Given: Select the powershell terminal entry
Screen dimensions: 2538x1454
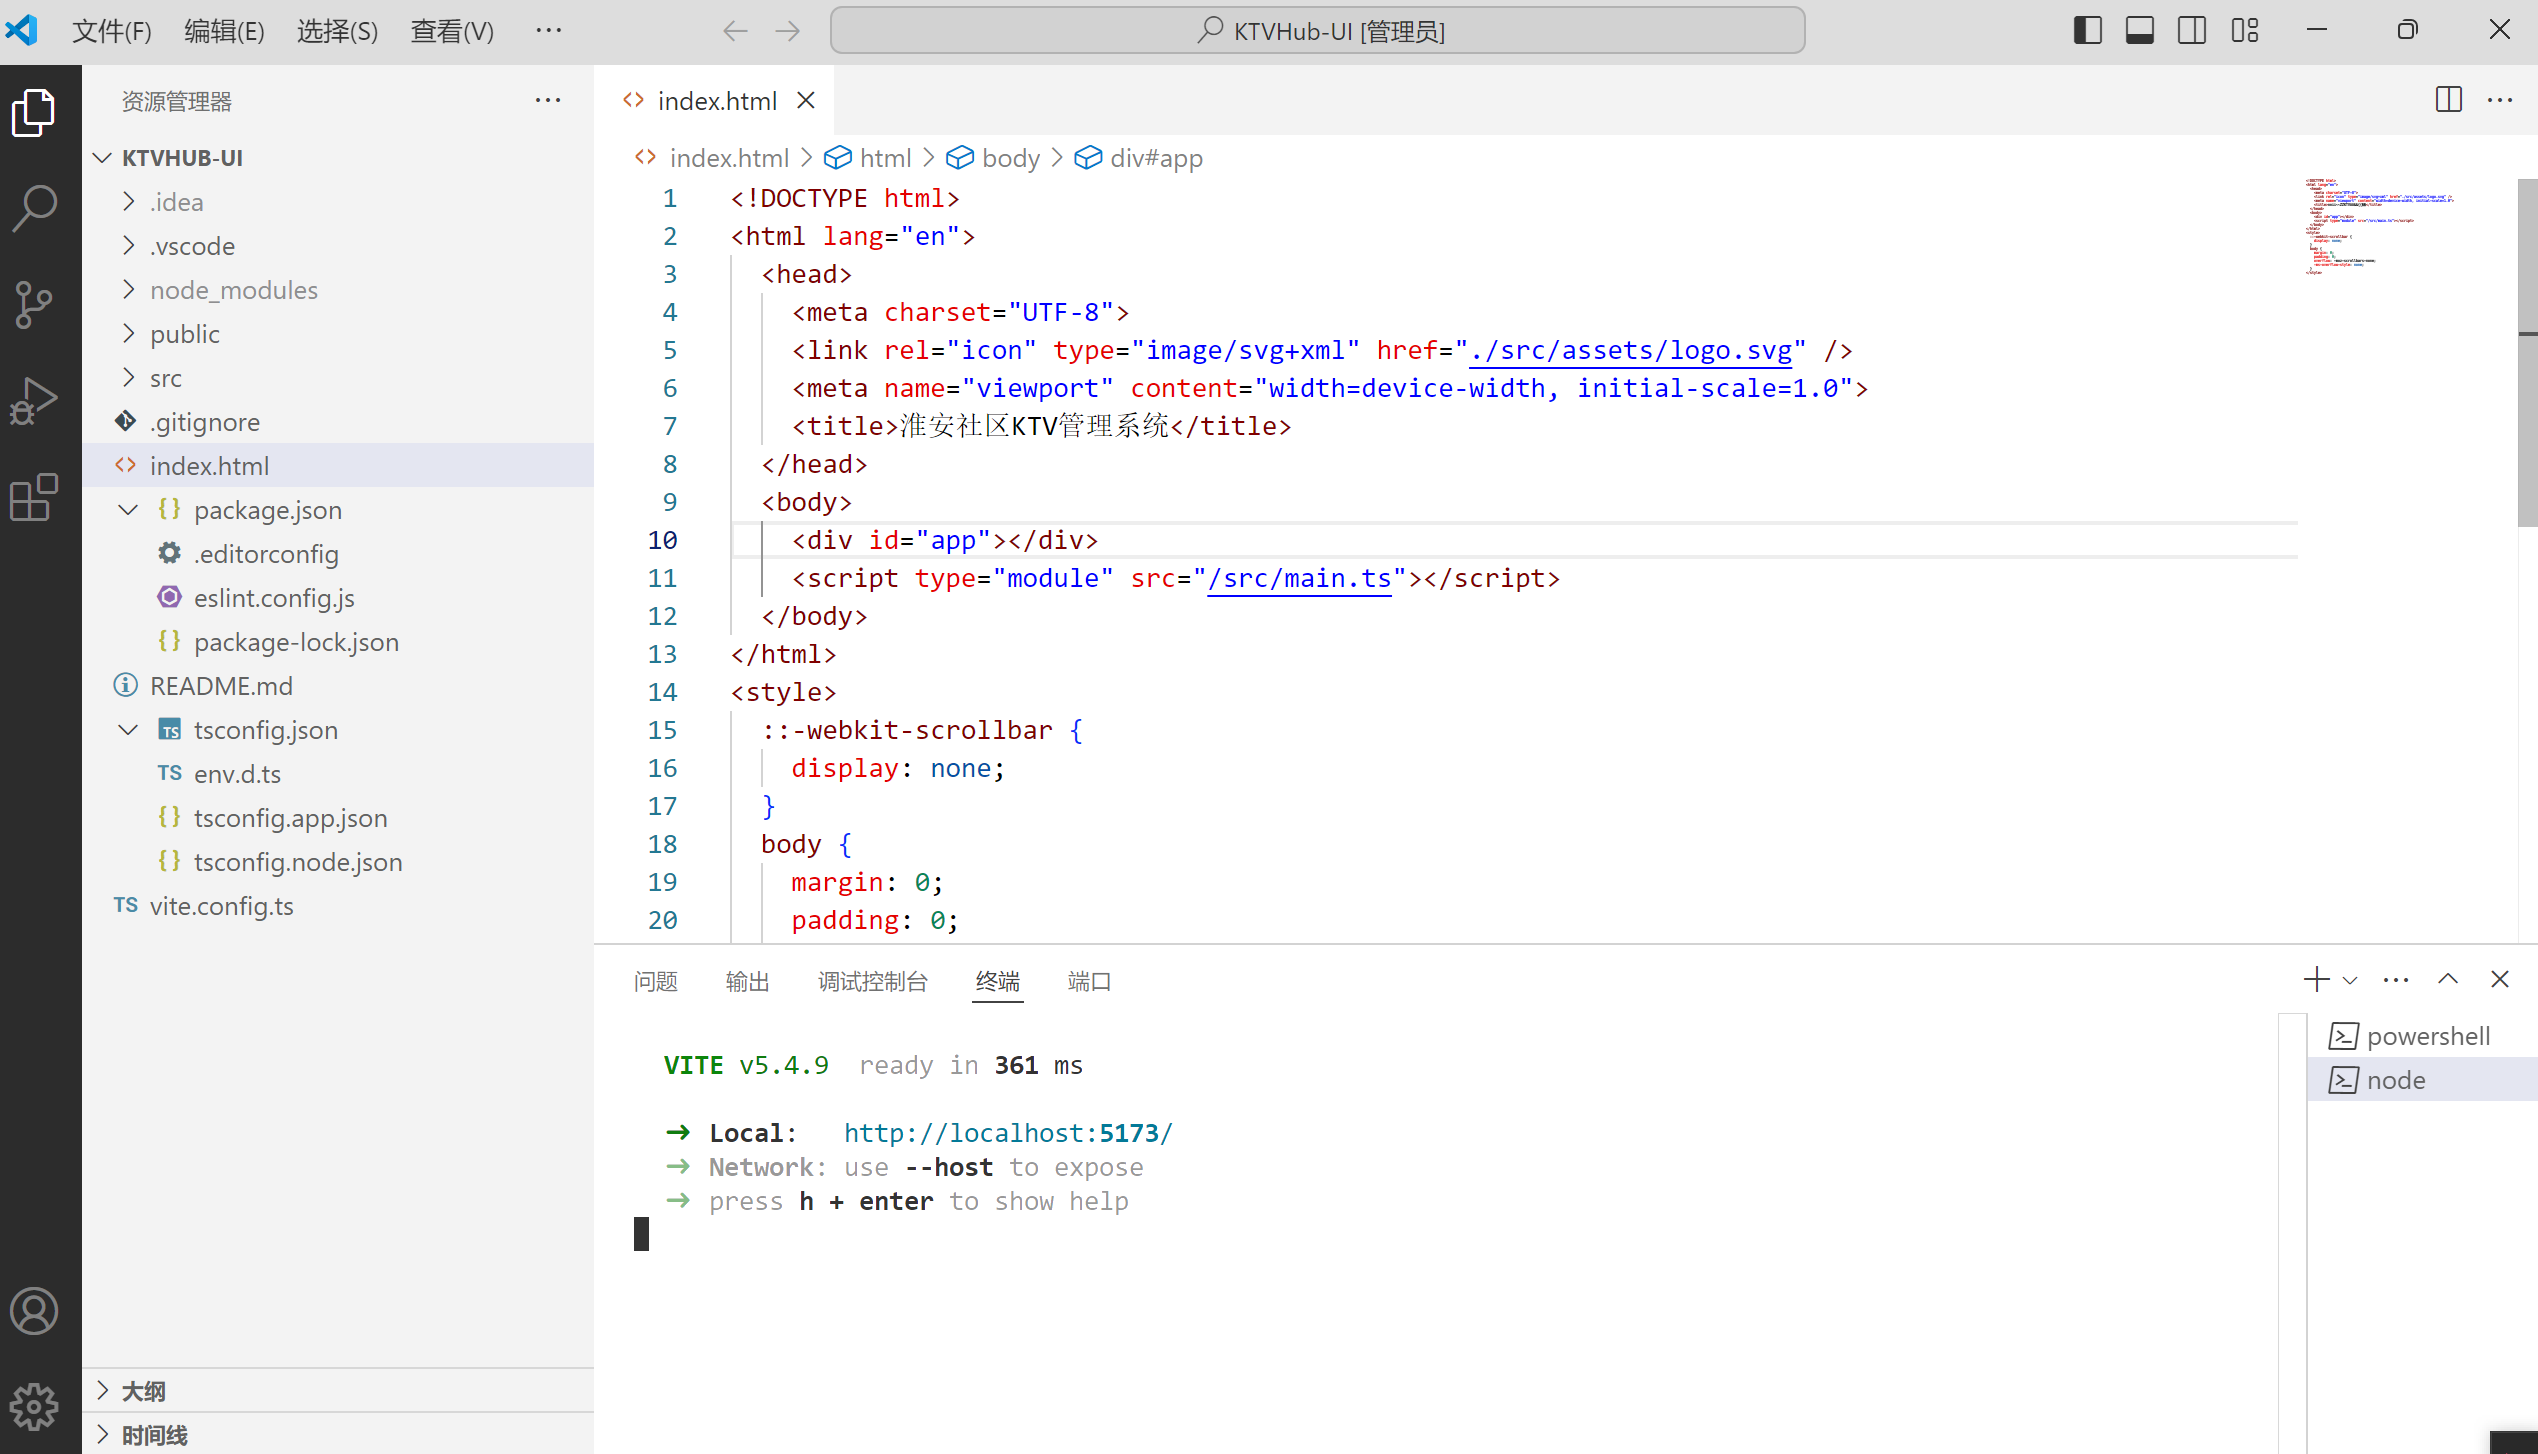Looking at the screenshot, I should click(2427, 1036).
